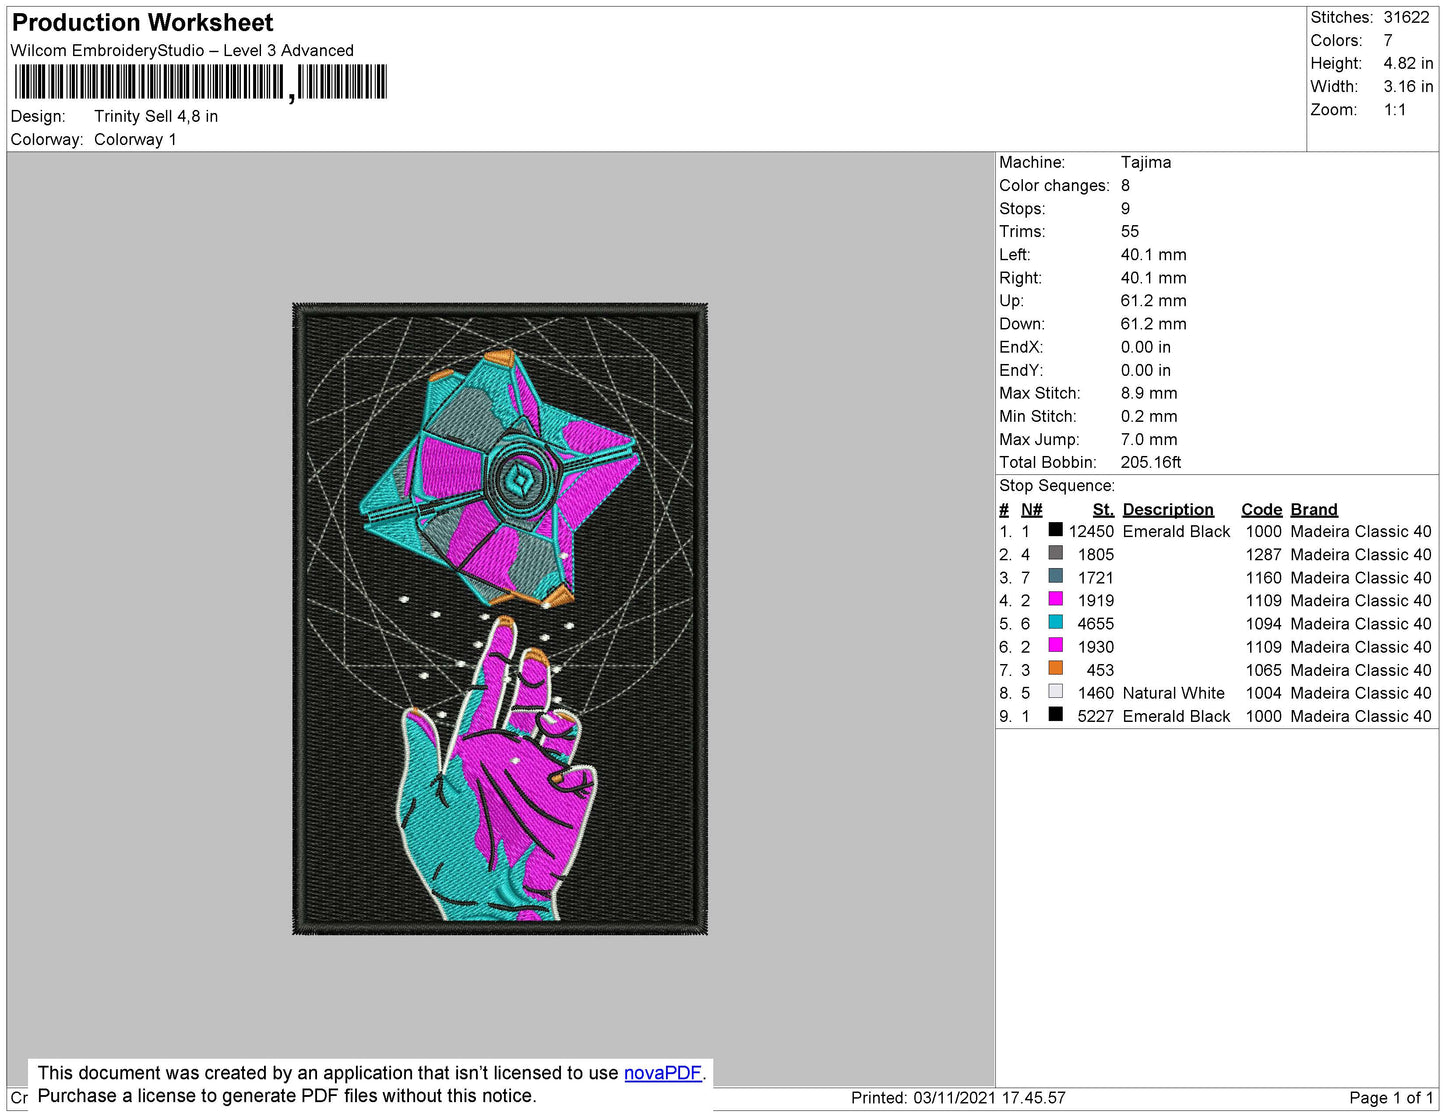Select the black swatch in the 5227-stitch row
Viewport: 1445px width, 1117px height.
click(x=1055, y=714)
